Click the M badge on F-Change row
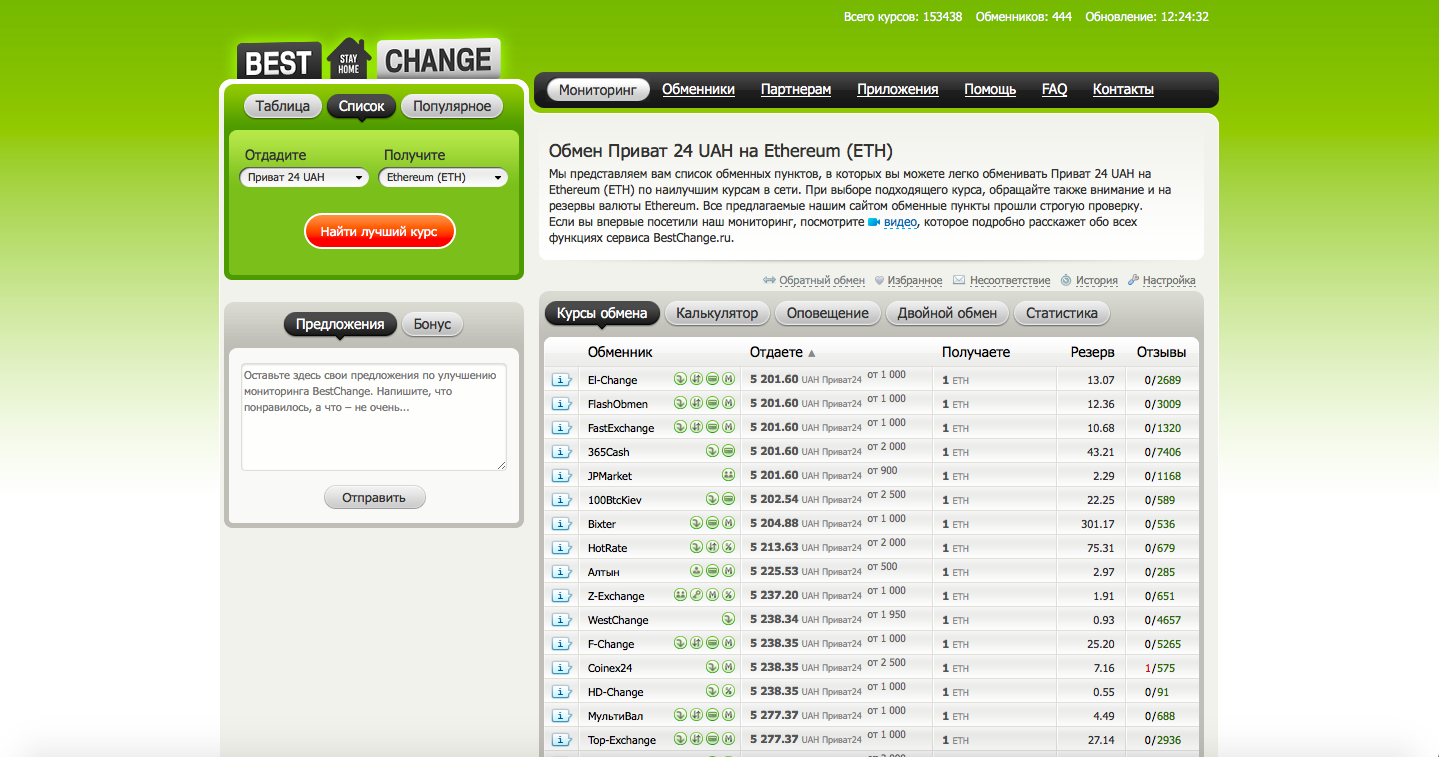The image size is (1439, 757). pyautogui.click(x=729, y=644)
